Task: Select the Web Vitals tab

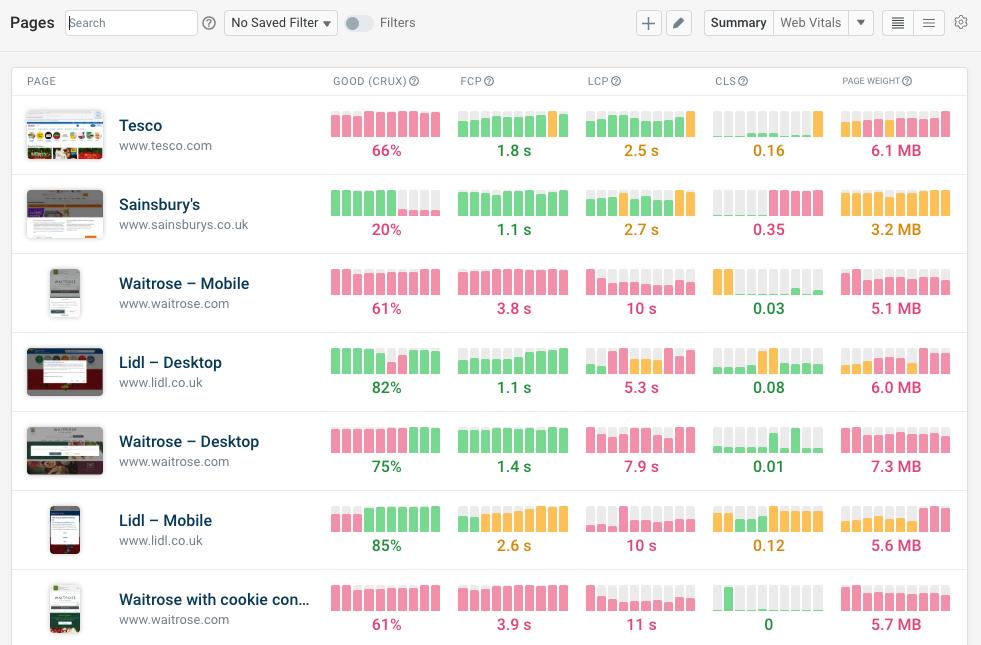Action: (810, 22)
